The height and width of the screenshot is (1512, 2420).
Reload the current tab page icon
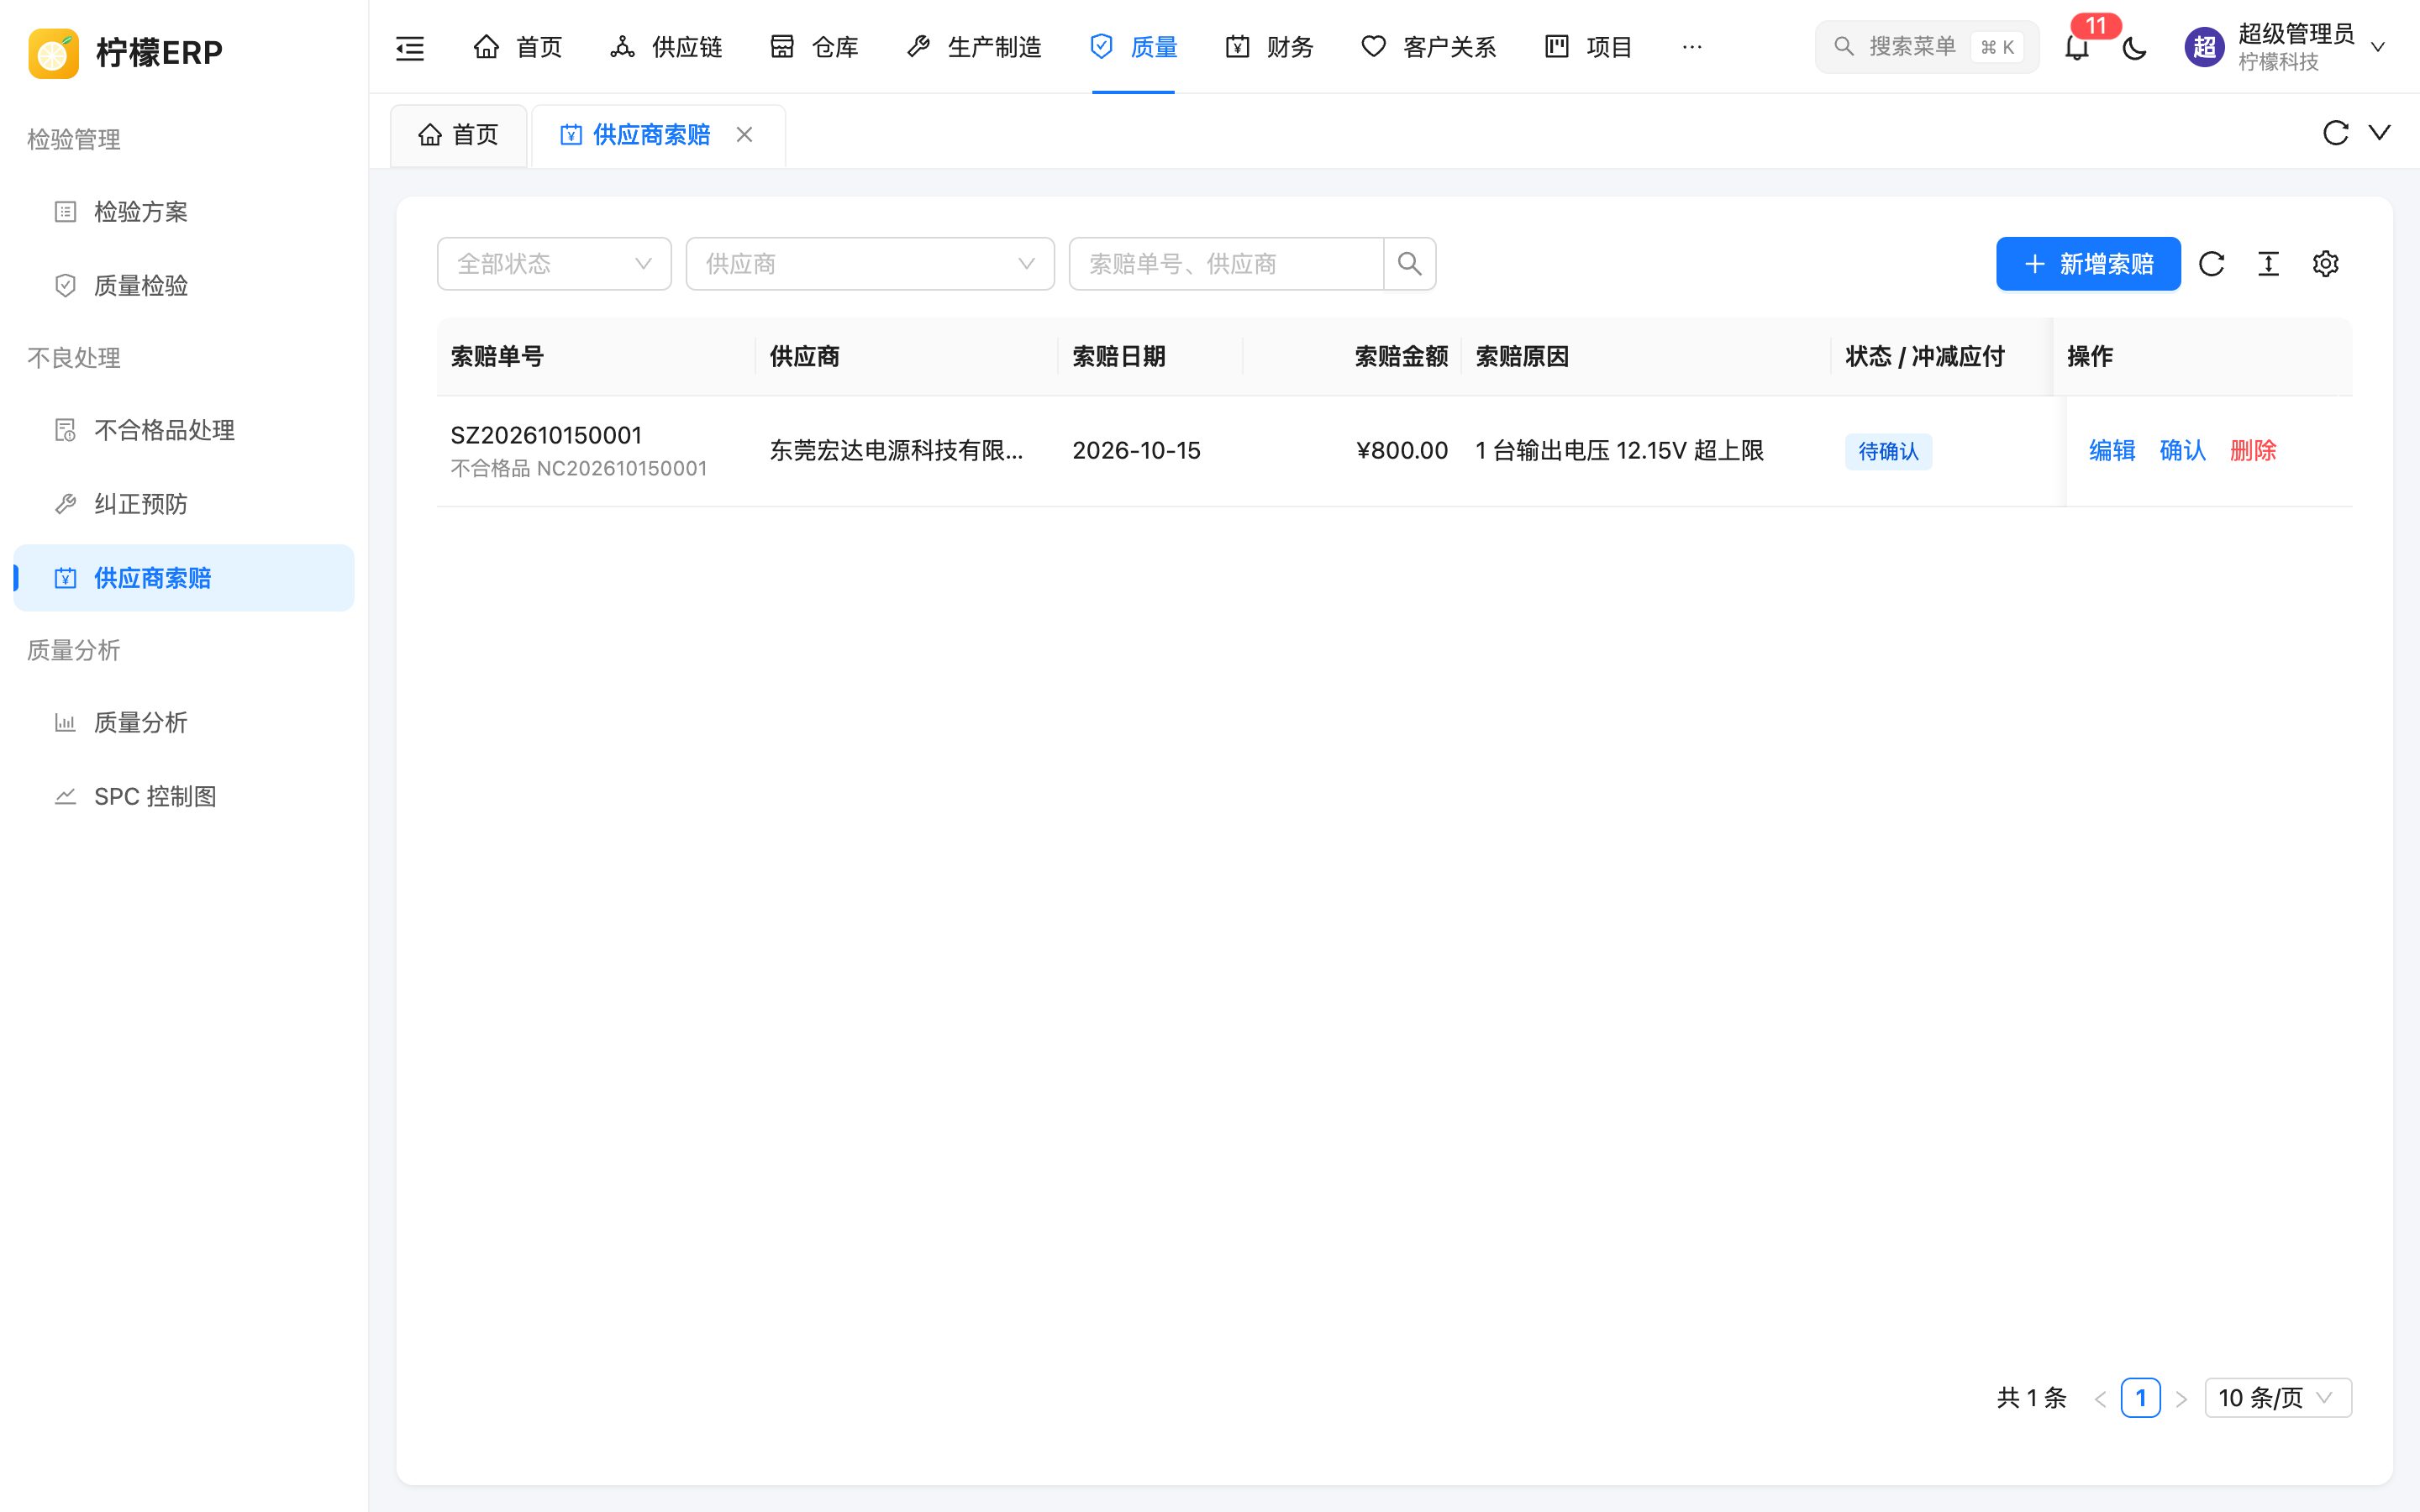[x=2335, y=133]
